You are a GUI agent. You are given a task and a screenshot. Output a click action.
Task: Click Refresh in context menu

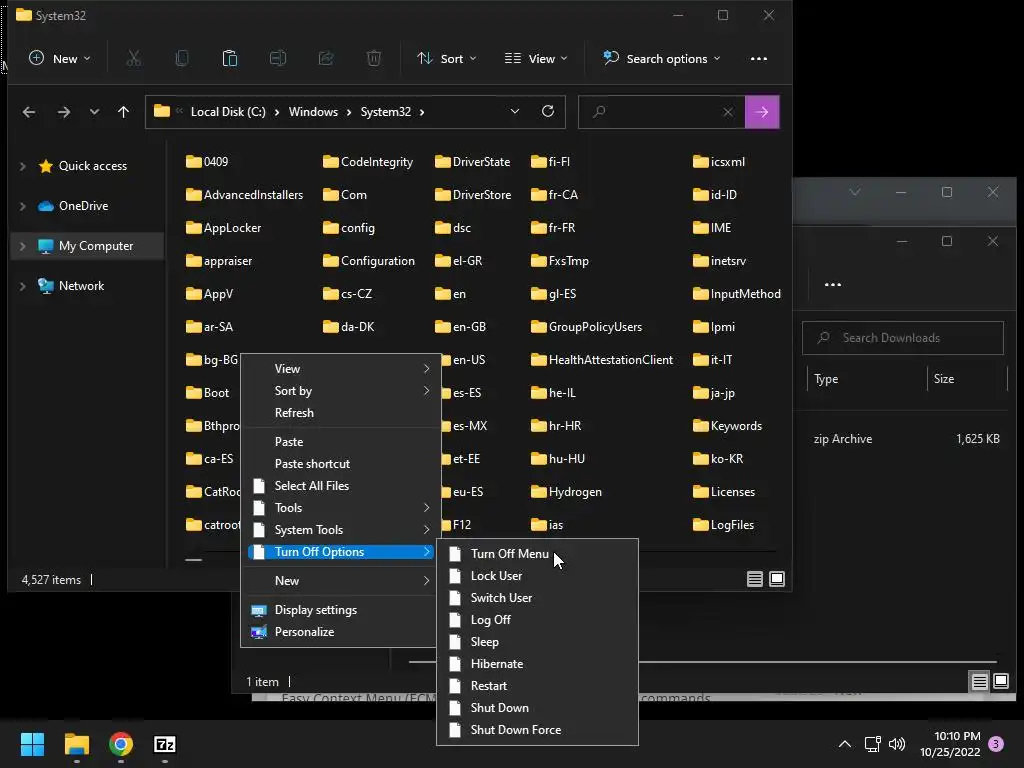click(x=340, y=413)
